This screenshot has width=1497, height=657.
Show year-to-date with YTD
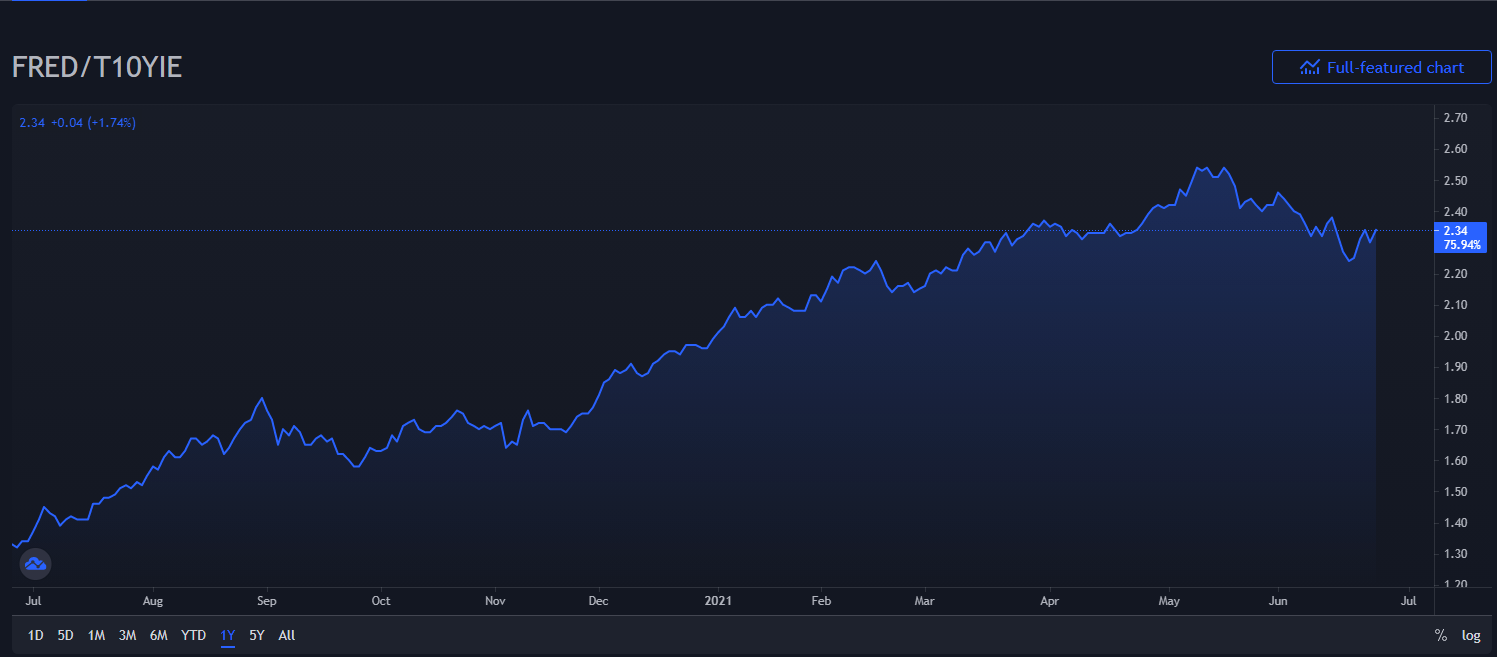tap(193, 635)
